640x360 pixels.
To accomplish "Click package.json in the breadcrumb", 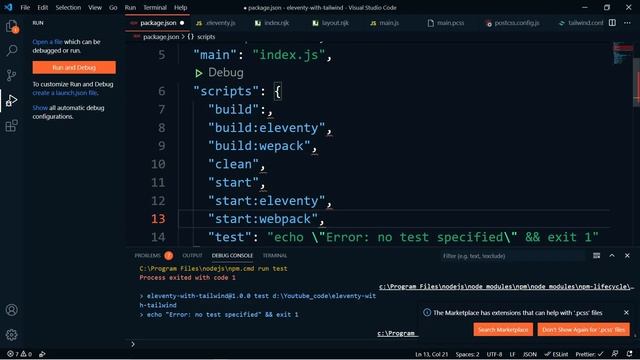I will [161, 37].
